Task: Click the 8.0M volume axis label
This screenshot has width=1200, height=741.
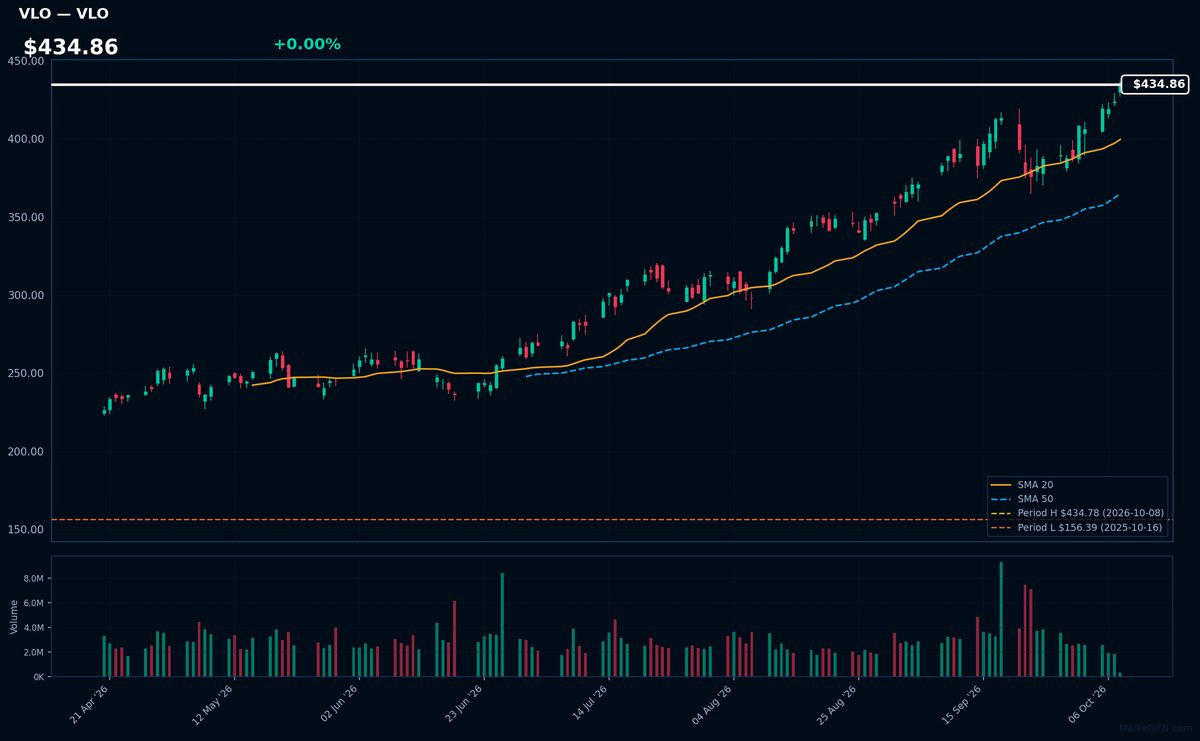Action: 32,579
